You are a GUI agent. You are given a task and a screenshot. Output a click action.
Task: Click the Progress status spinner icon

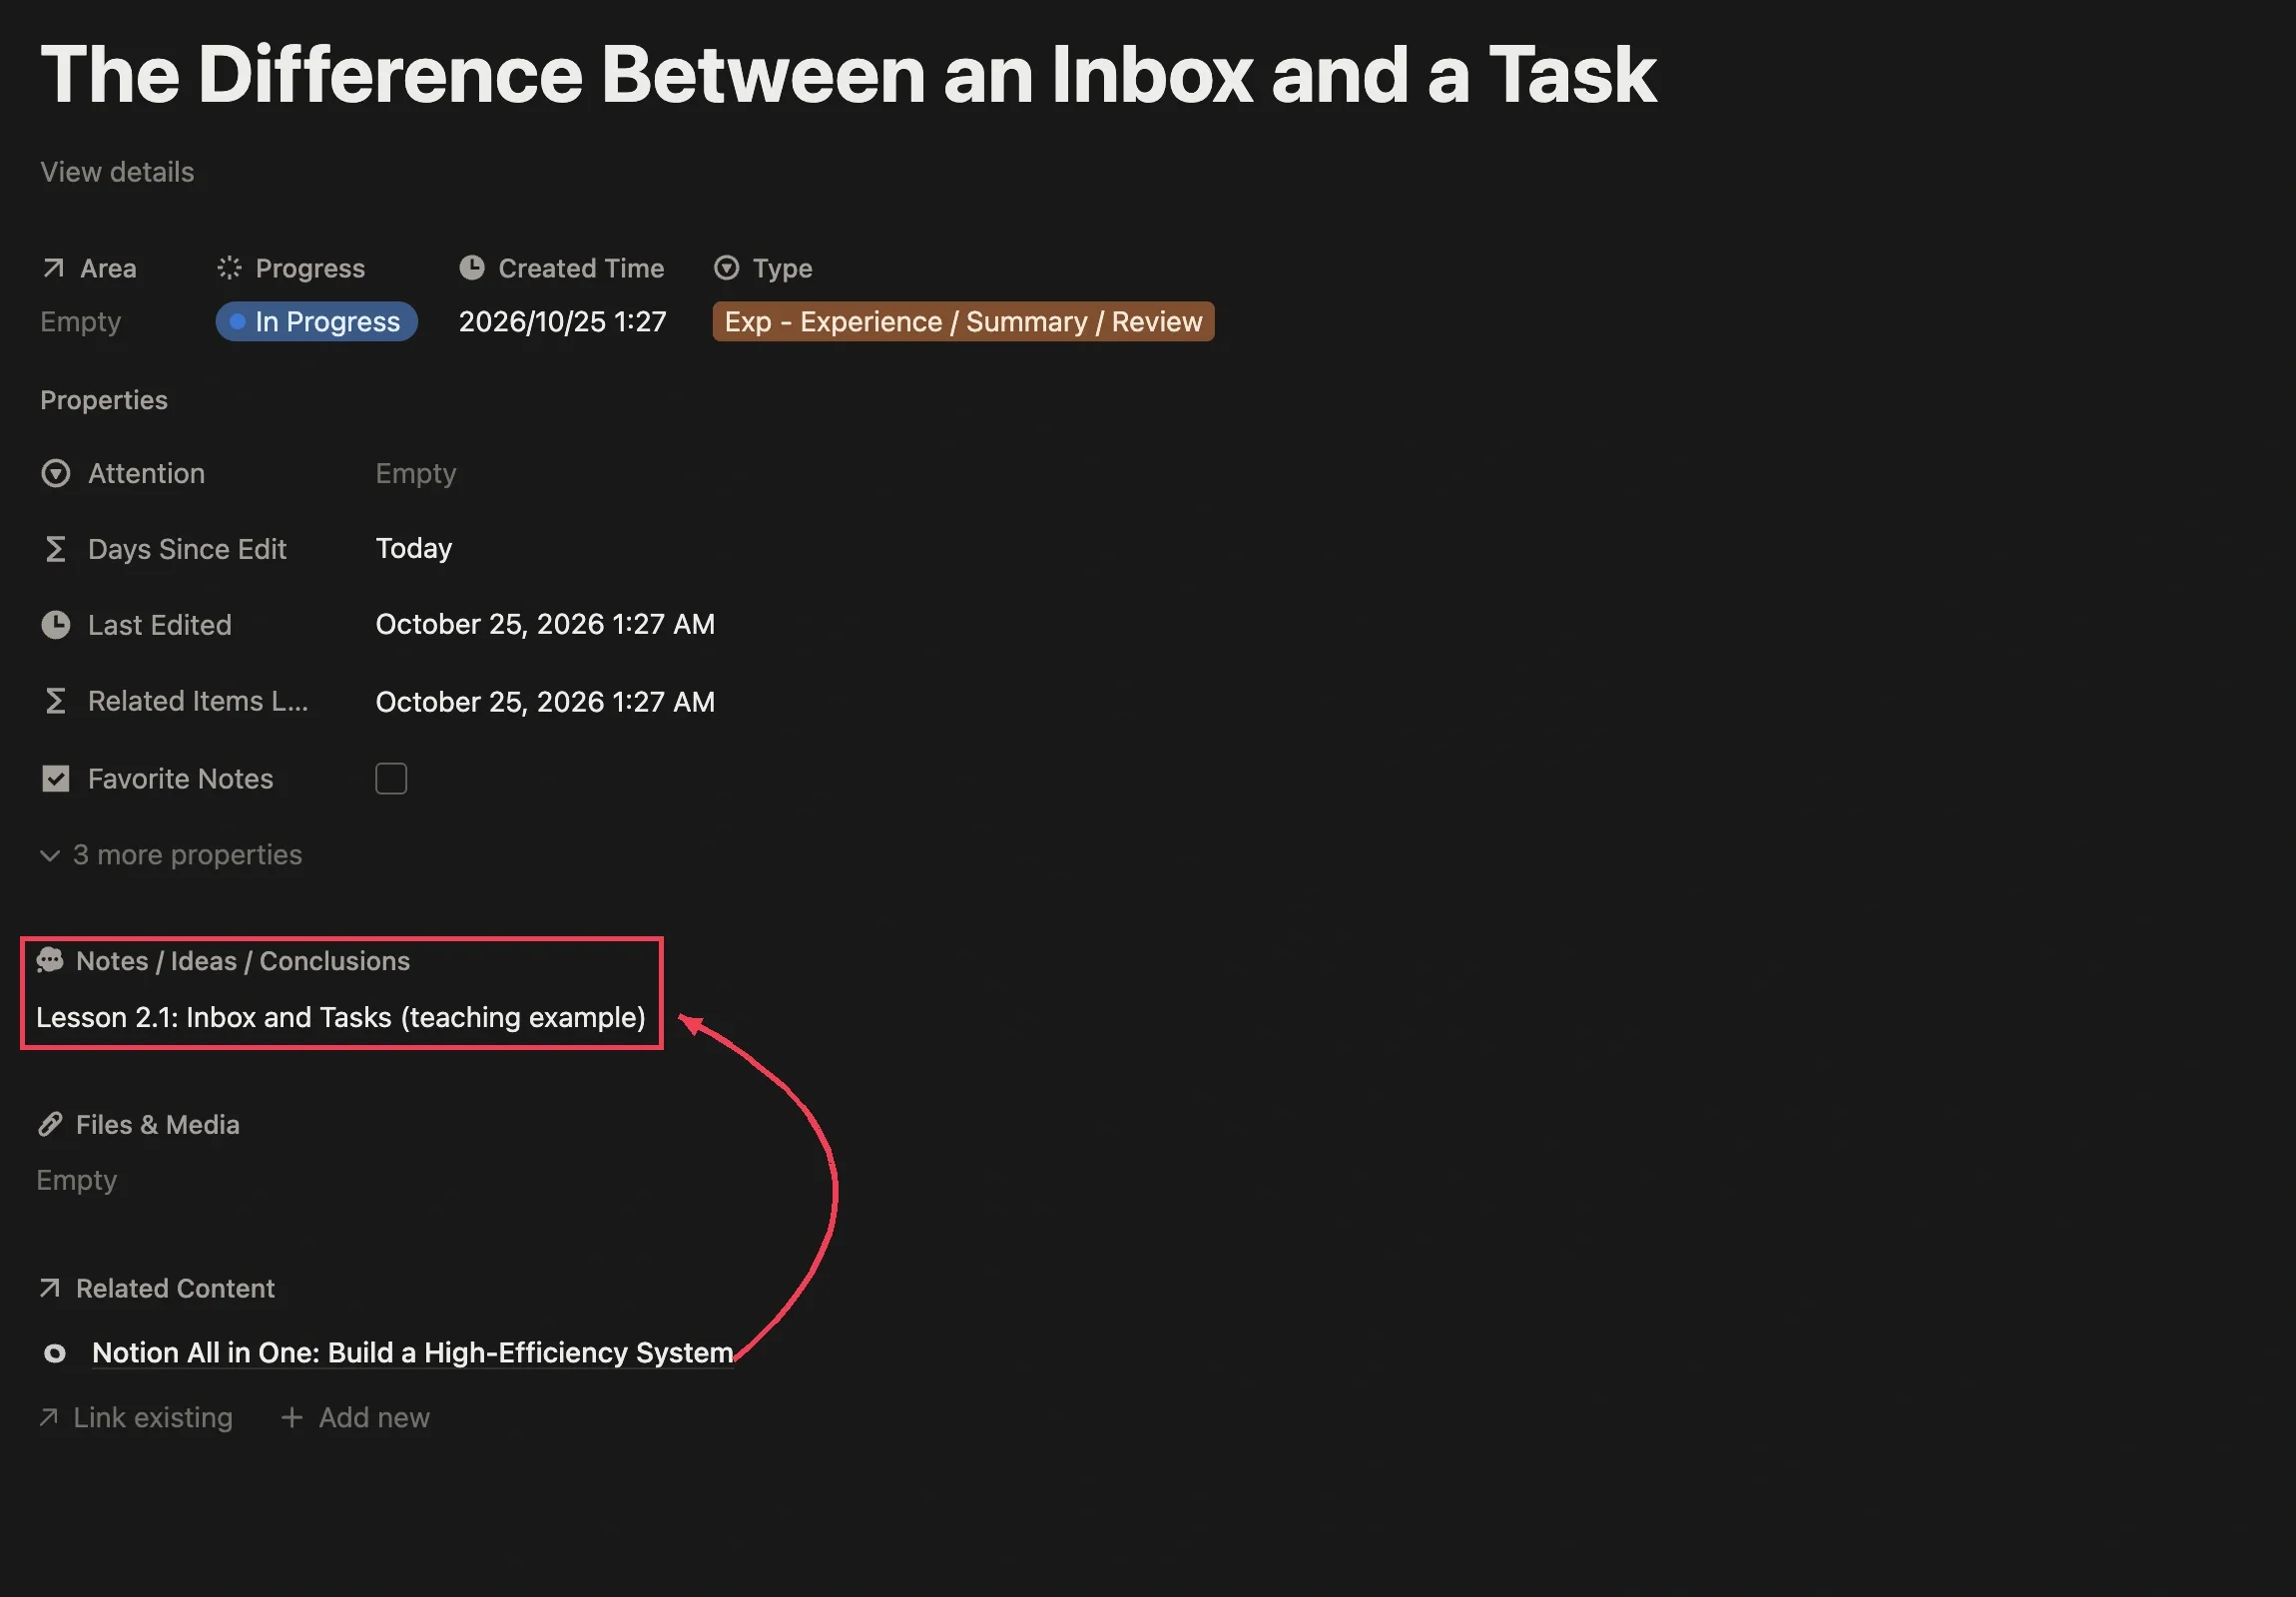[229, 268]
